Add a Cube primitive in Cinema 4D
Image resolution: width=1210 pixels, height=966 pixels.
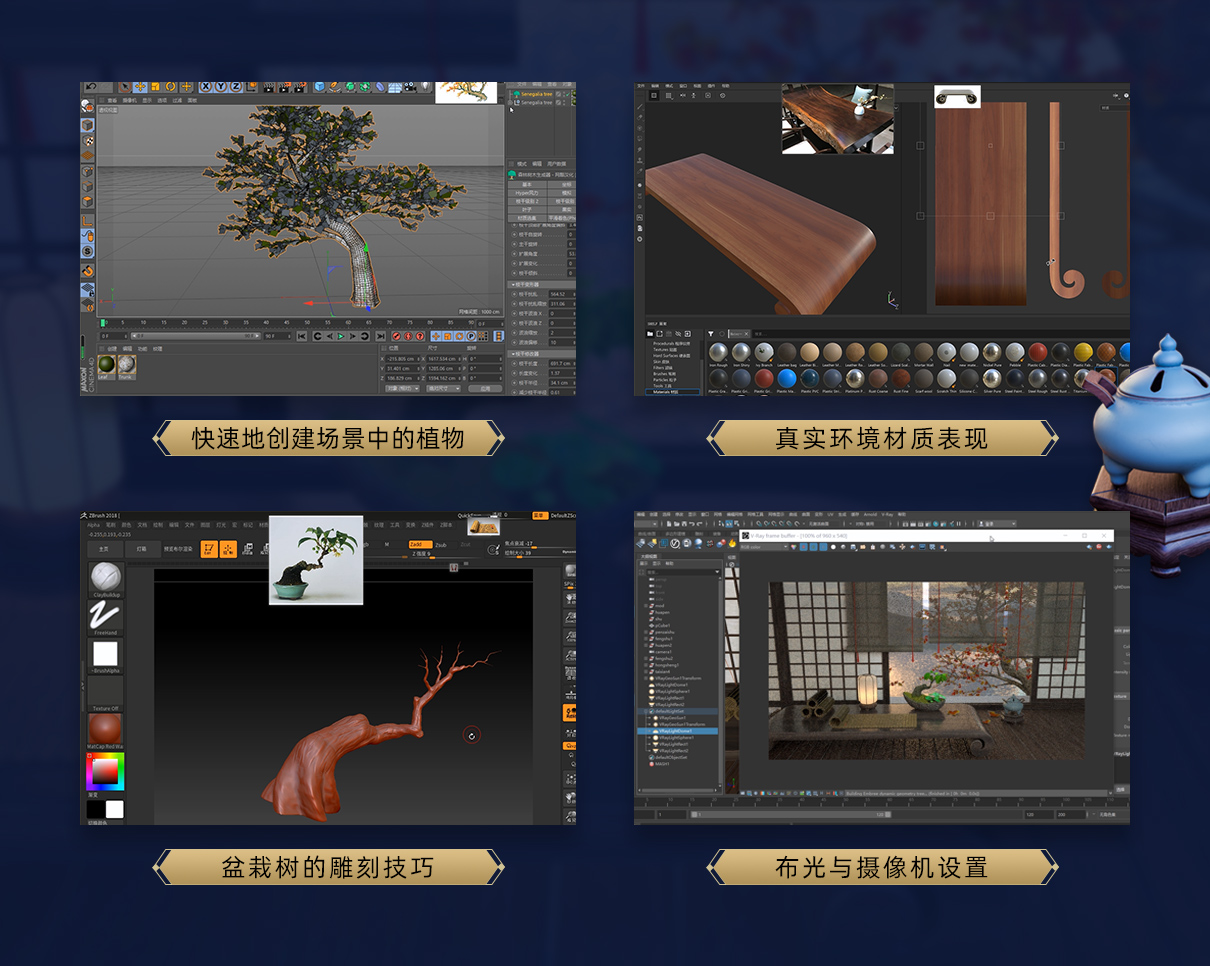point(320,87)
